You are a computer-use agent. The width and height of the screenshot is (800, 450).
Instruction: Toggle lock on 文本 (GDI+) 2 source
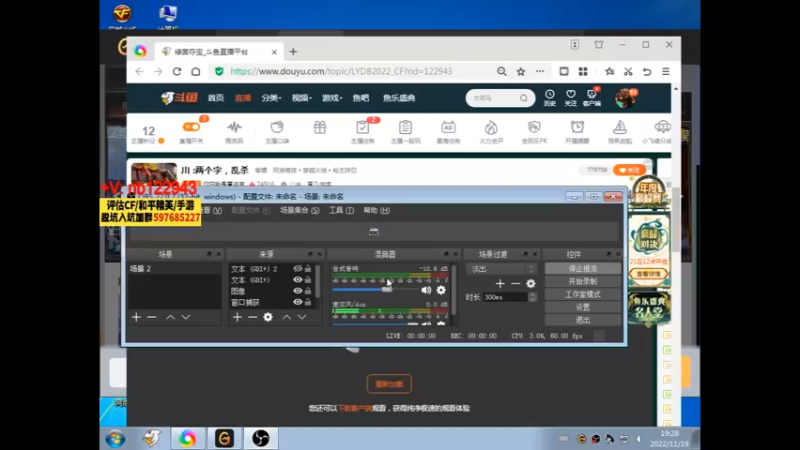(308, 268)
